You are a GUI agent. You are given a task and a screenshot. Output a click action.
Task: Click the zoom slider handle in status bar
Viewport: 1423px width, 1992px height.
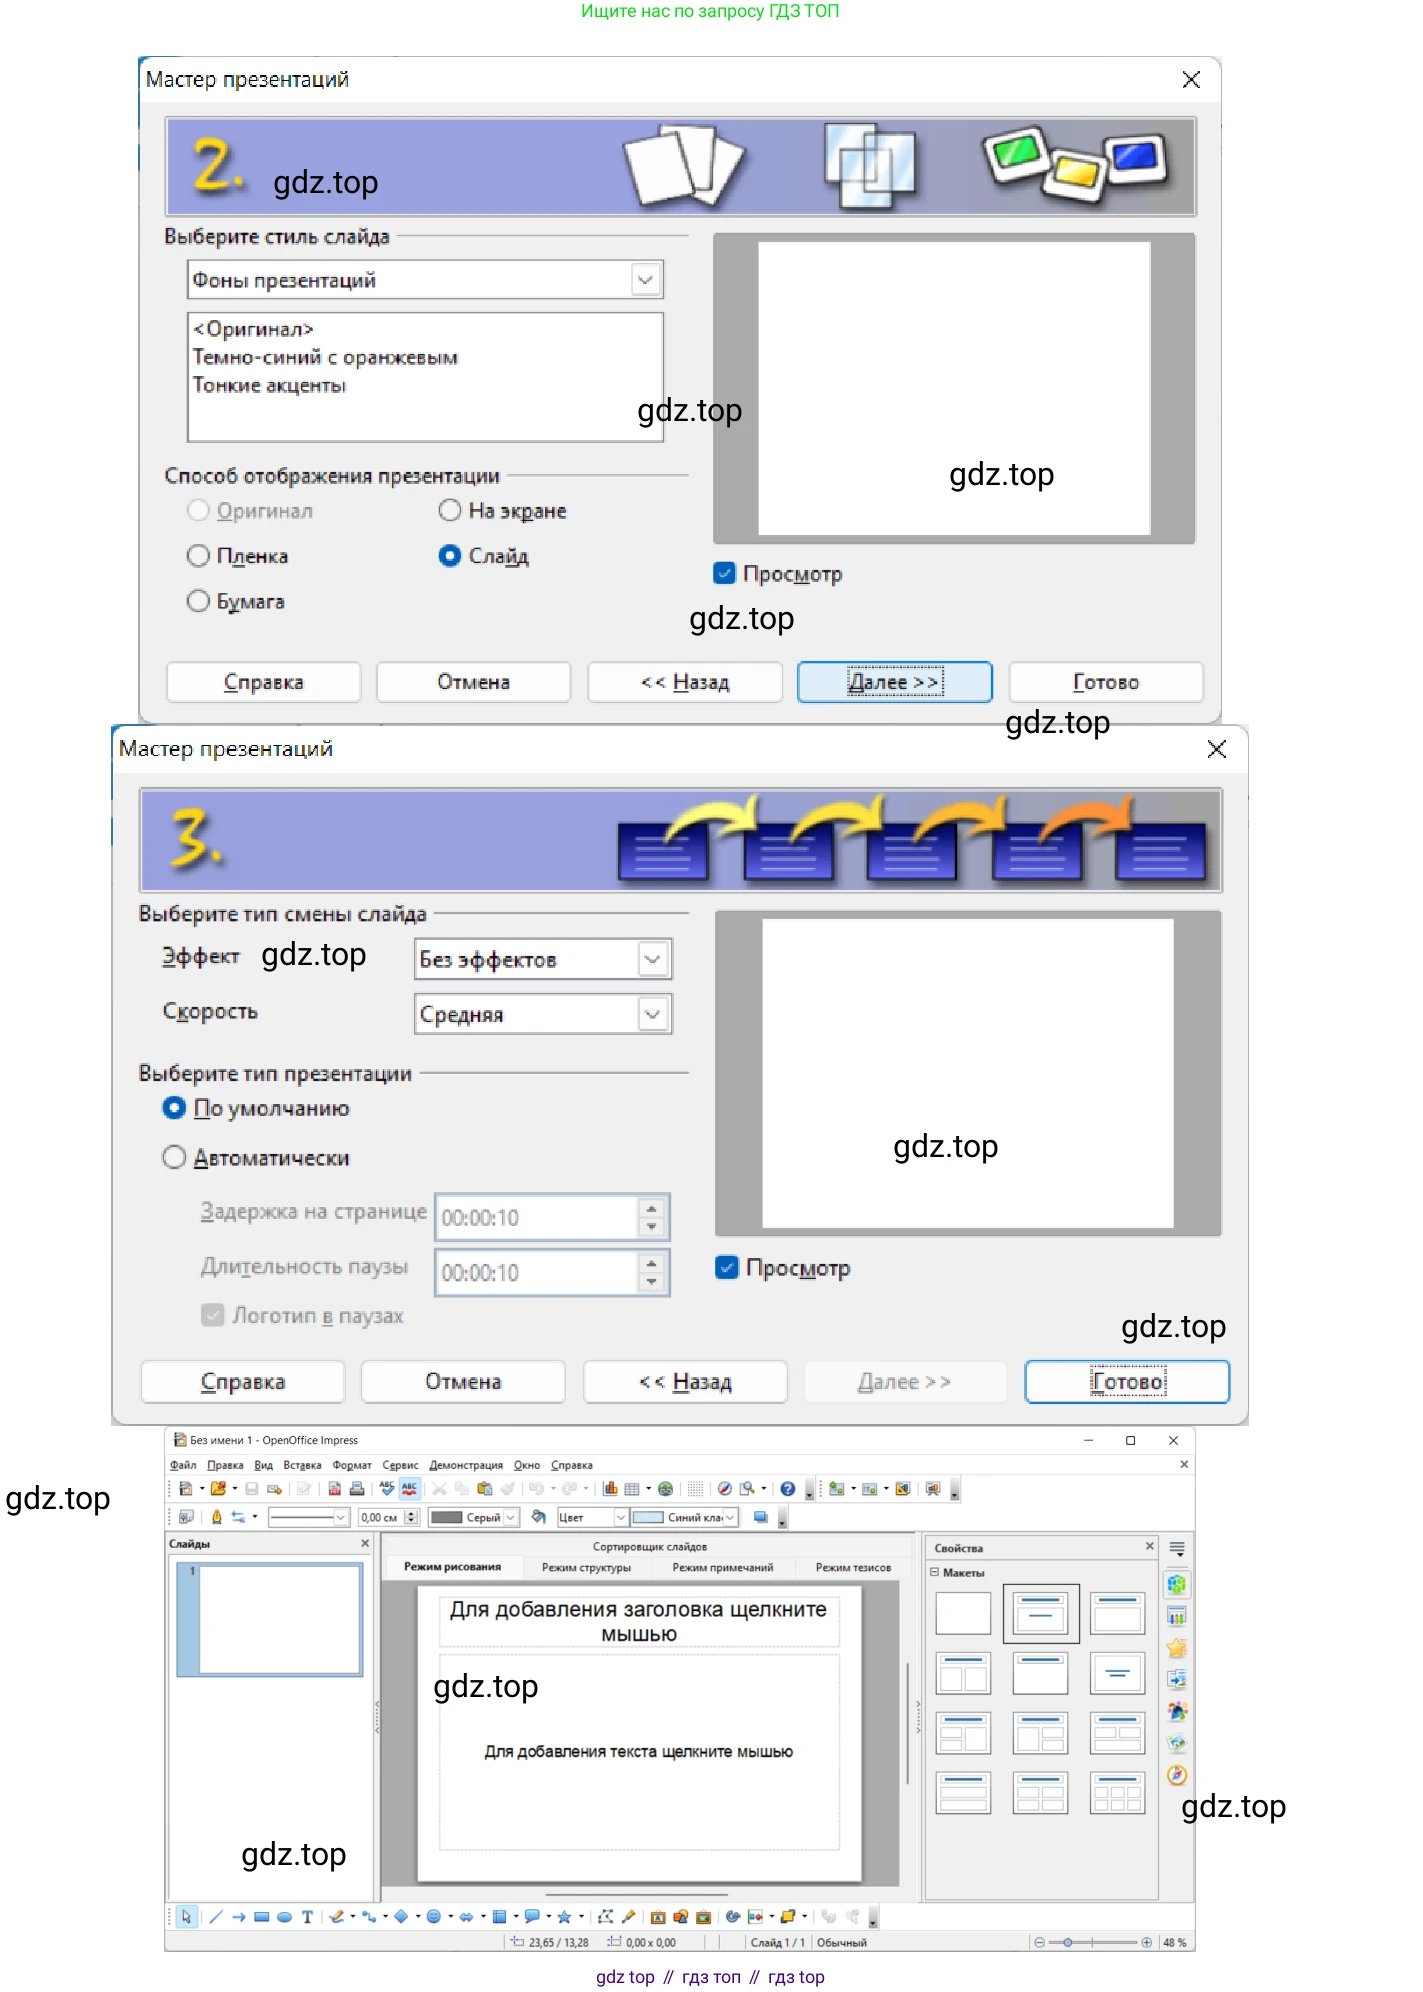point(1068,1942)
